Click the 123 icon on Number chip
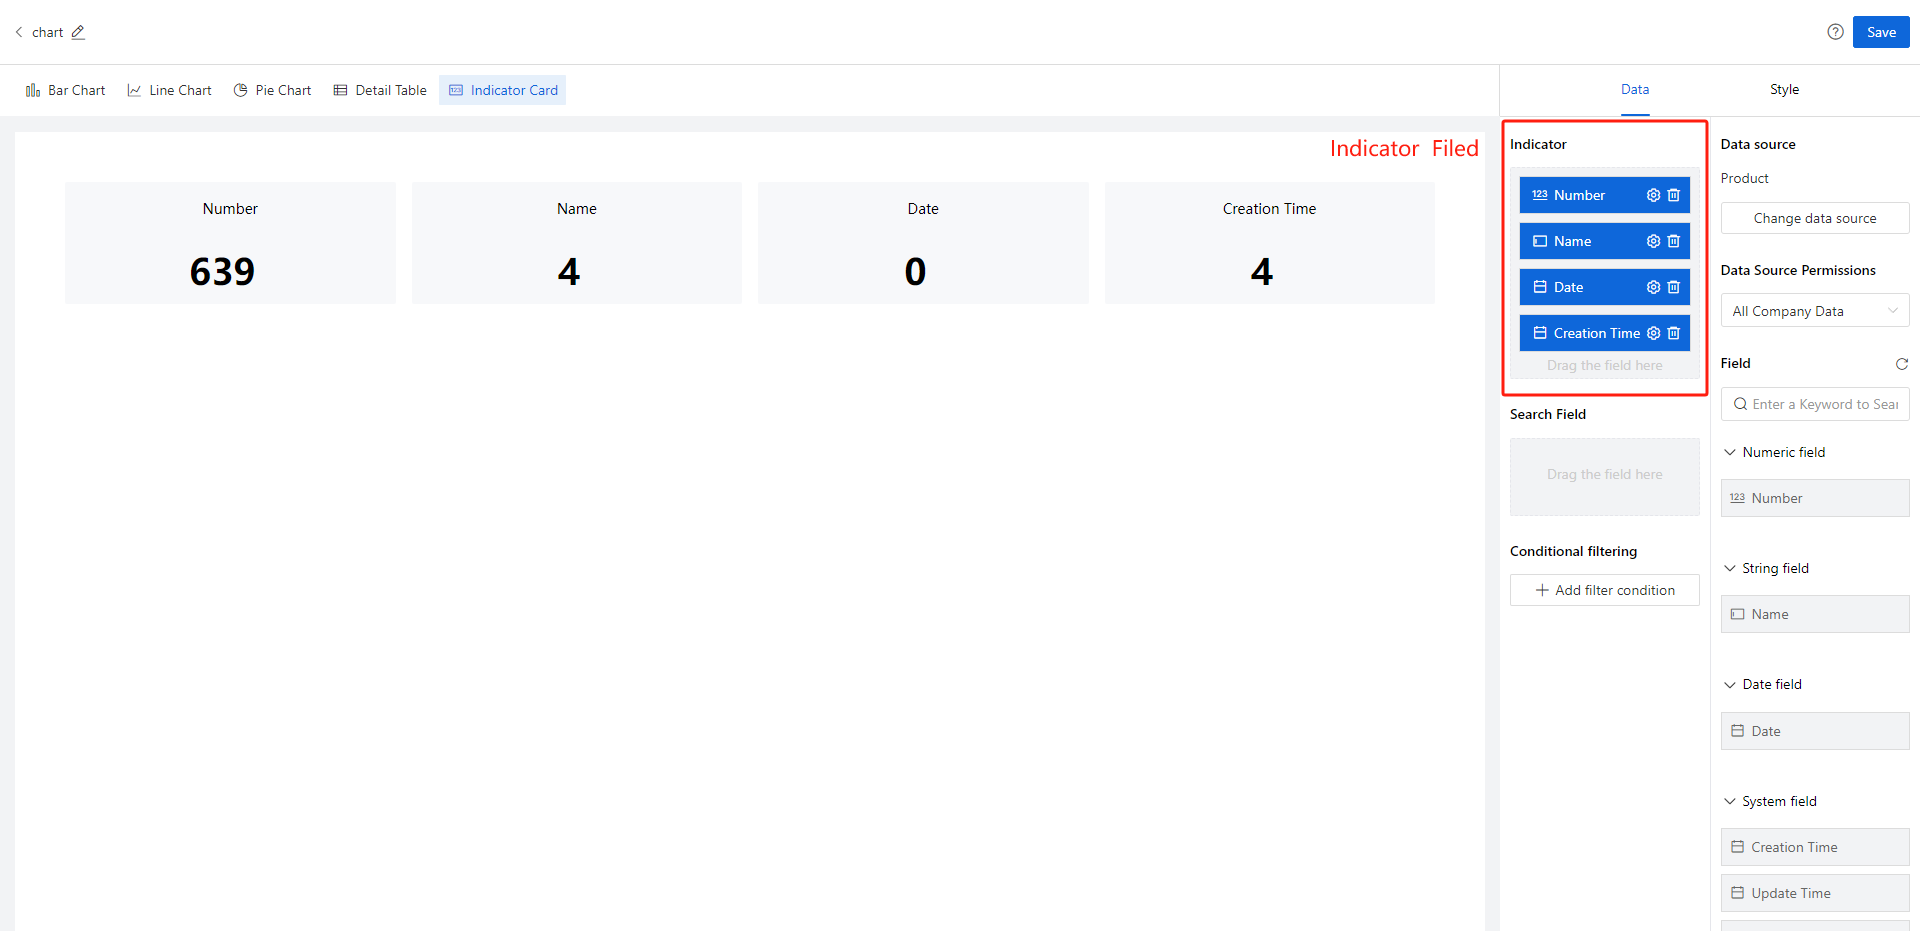The height and width of the screenshot is (931, 1920). coord(1540,195)
